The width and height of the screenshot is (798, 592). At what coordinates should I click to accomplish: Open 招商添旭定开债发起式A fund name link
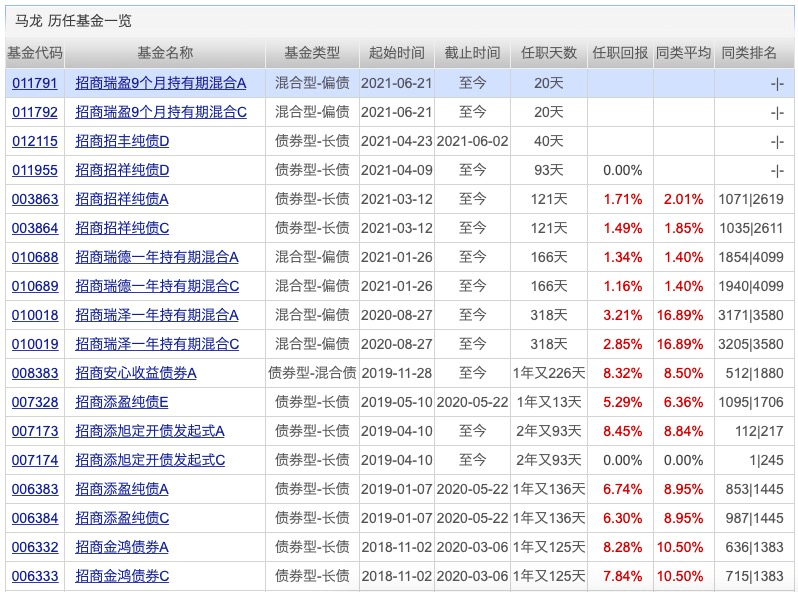pos(150,431)
